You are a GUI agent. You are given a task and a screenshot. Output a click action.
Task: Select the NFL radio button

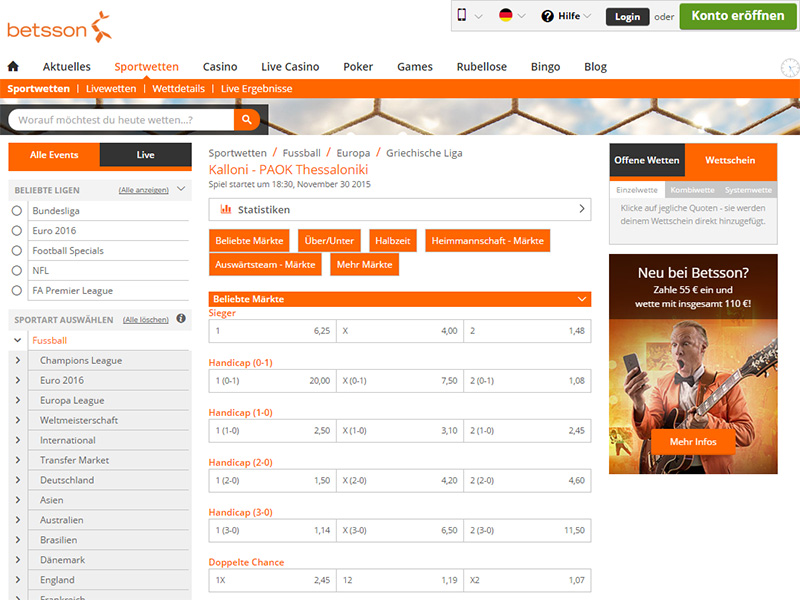click(x=17, y=270)
